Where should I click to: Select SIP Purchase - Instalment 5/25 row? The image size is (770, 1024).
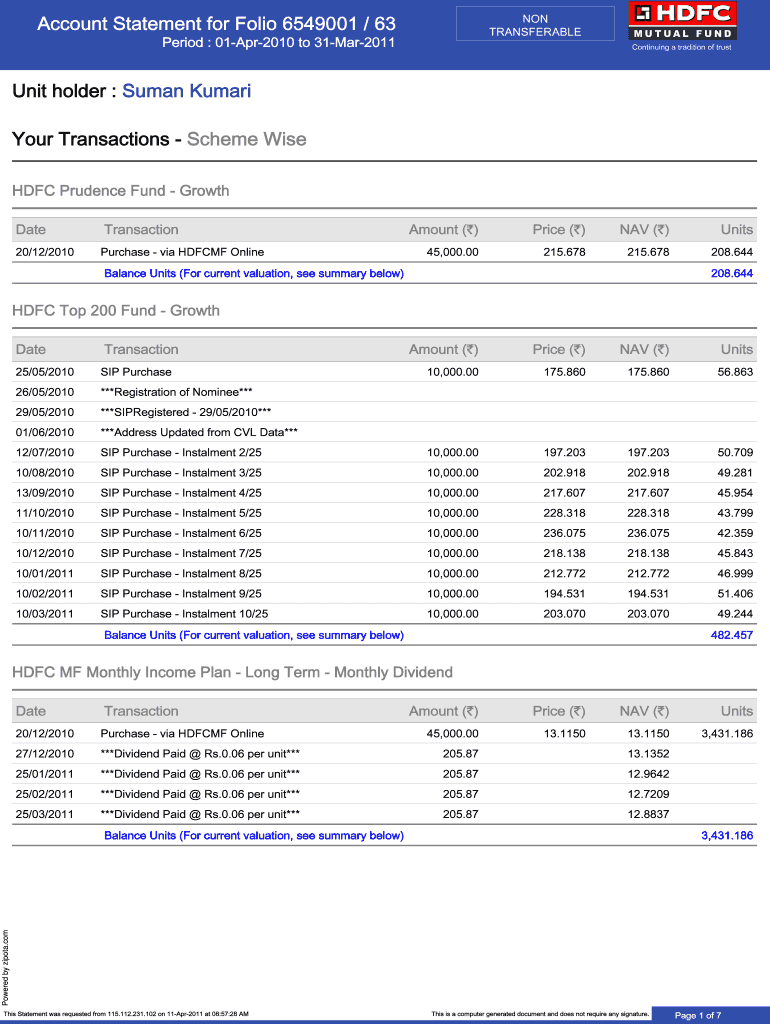pos(181,513)
